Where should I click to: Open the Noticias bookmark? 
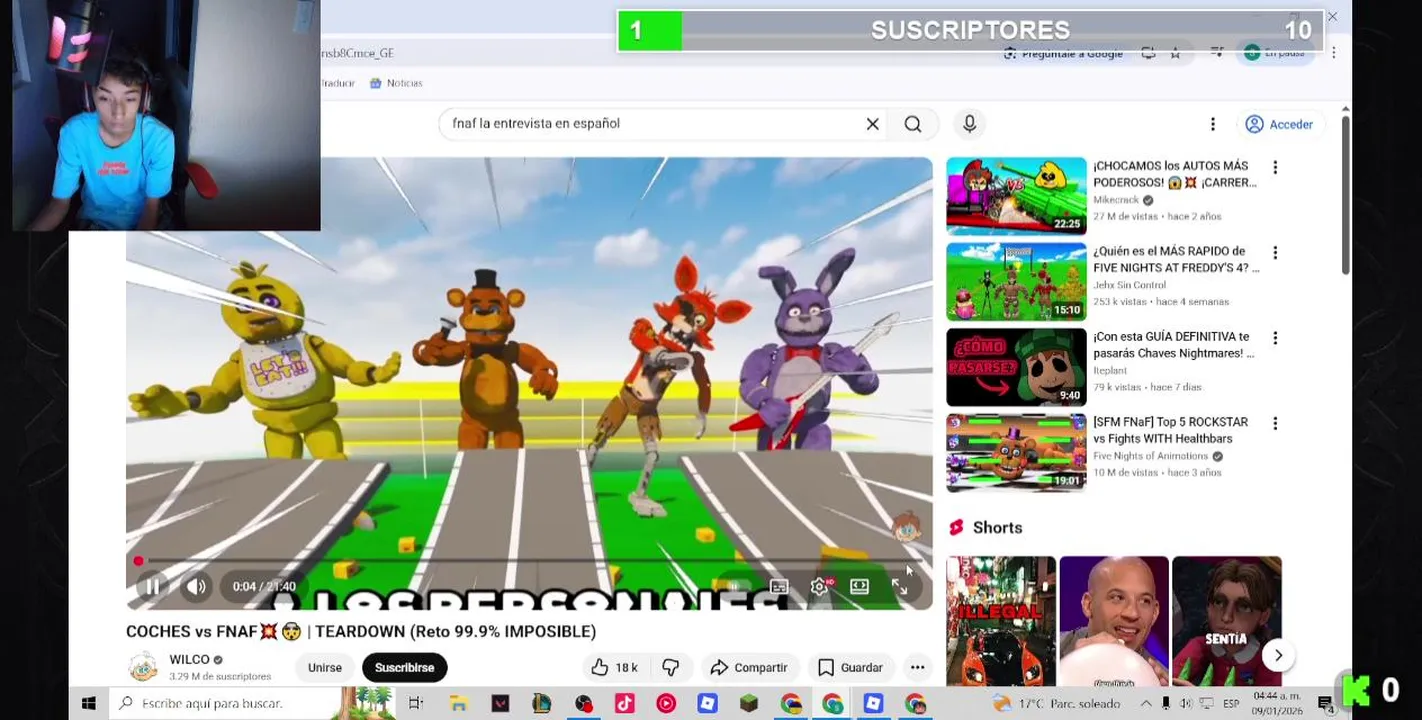(x=396, y=83)
